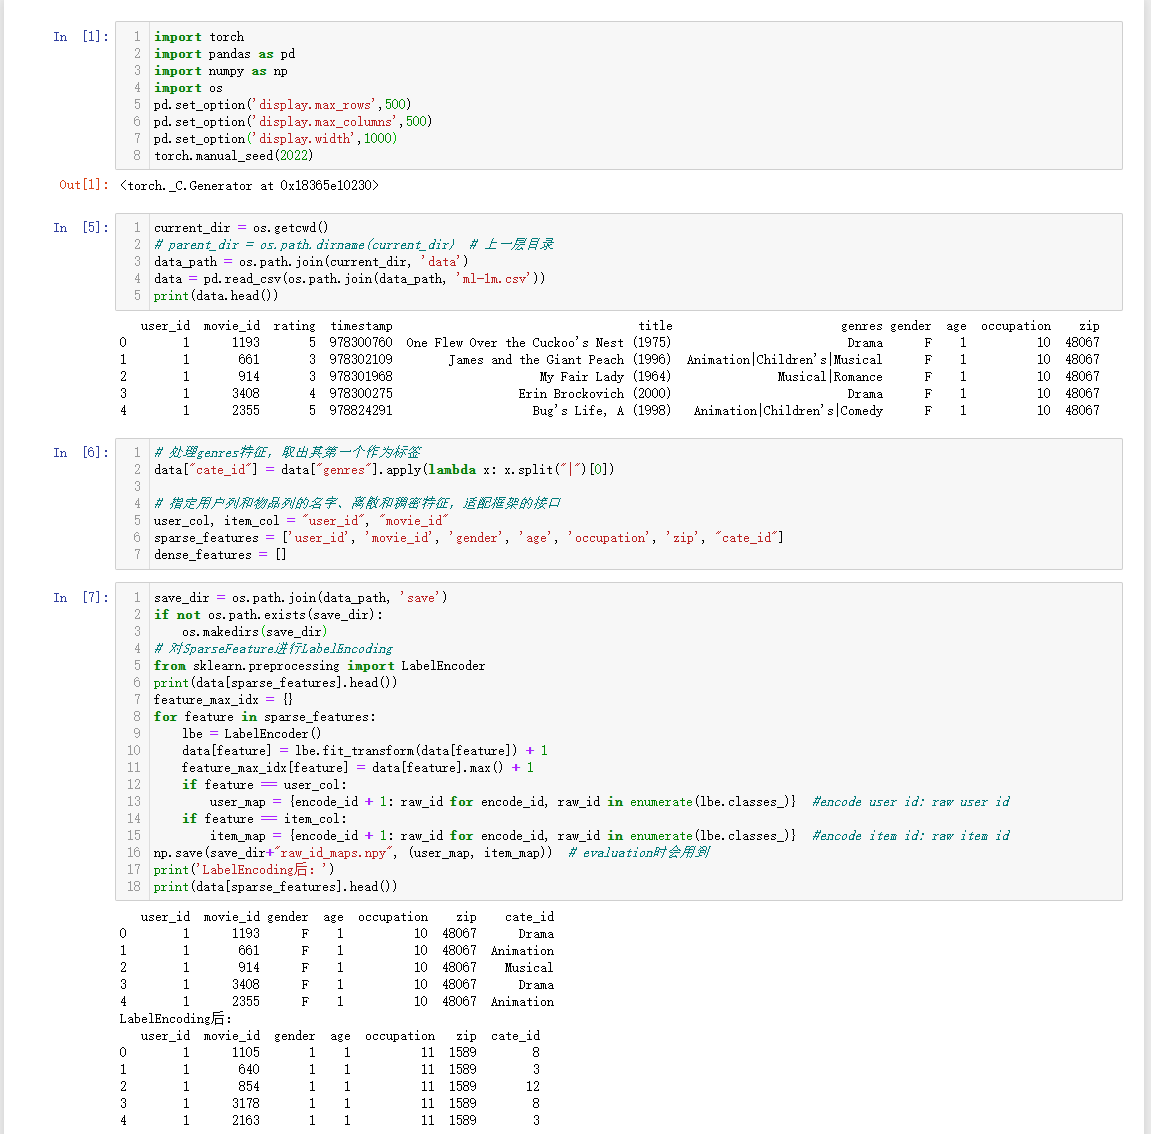The height and width of the screenshot is (1134, 1151).
Task: Click the 'cate_id' header in first output table
Action: point(529,917)
